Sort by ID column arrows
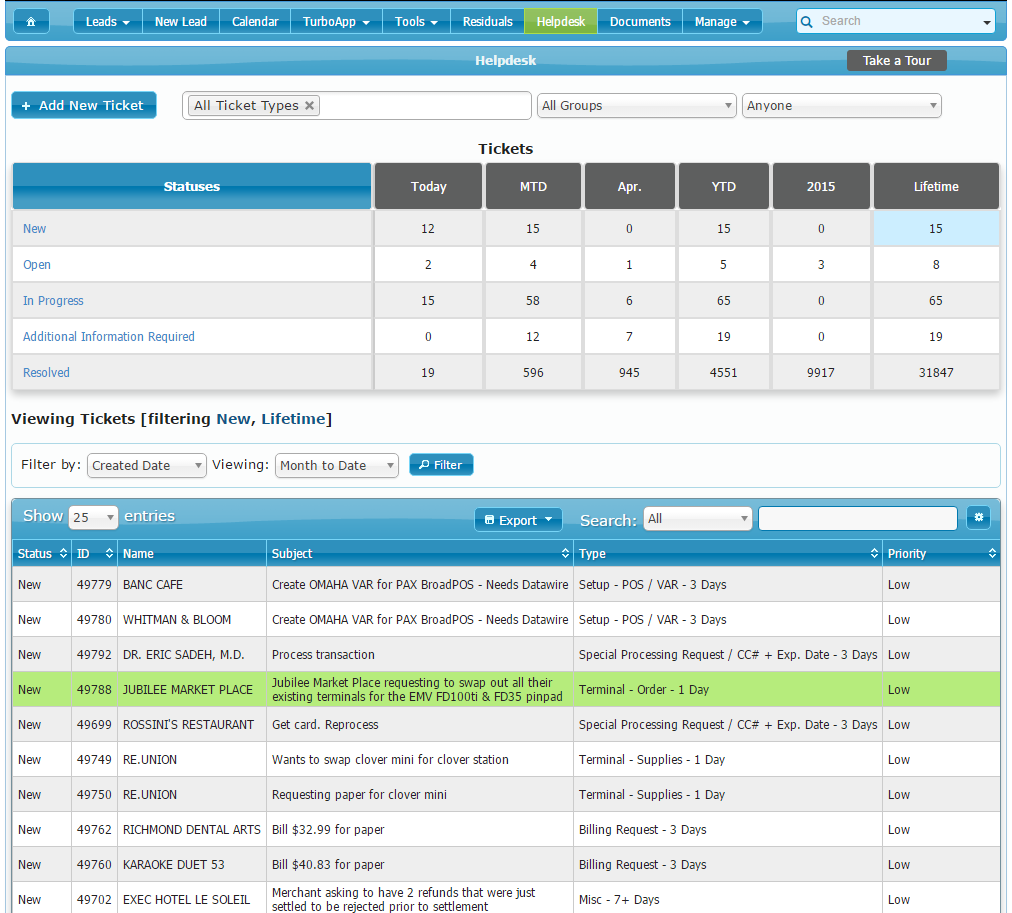 [x=109, y=553]
